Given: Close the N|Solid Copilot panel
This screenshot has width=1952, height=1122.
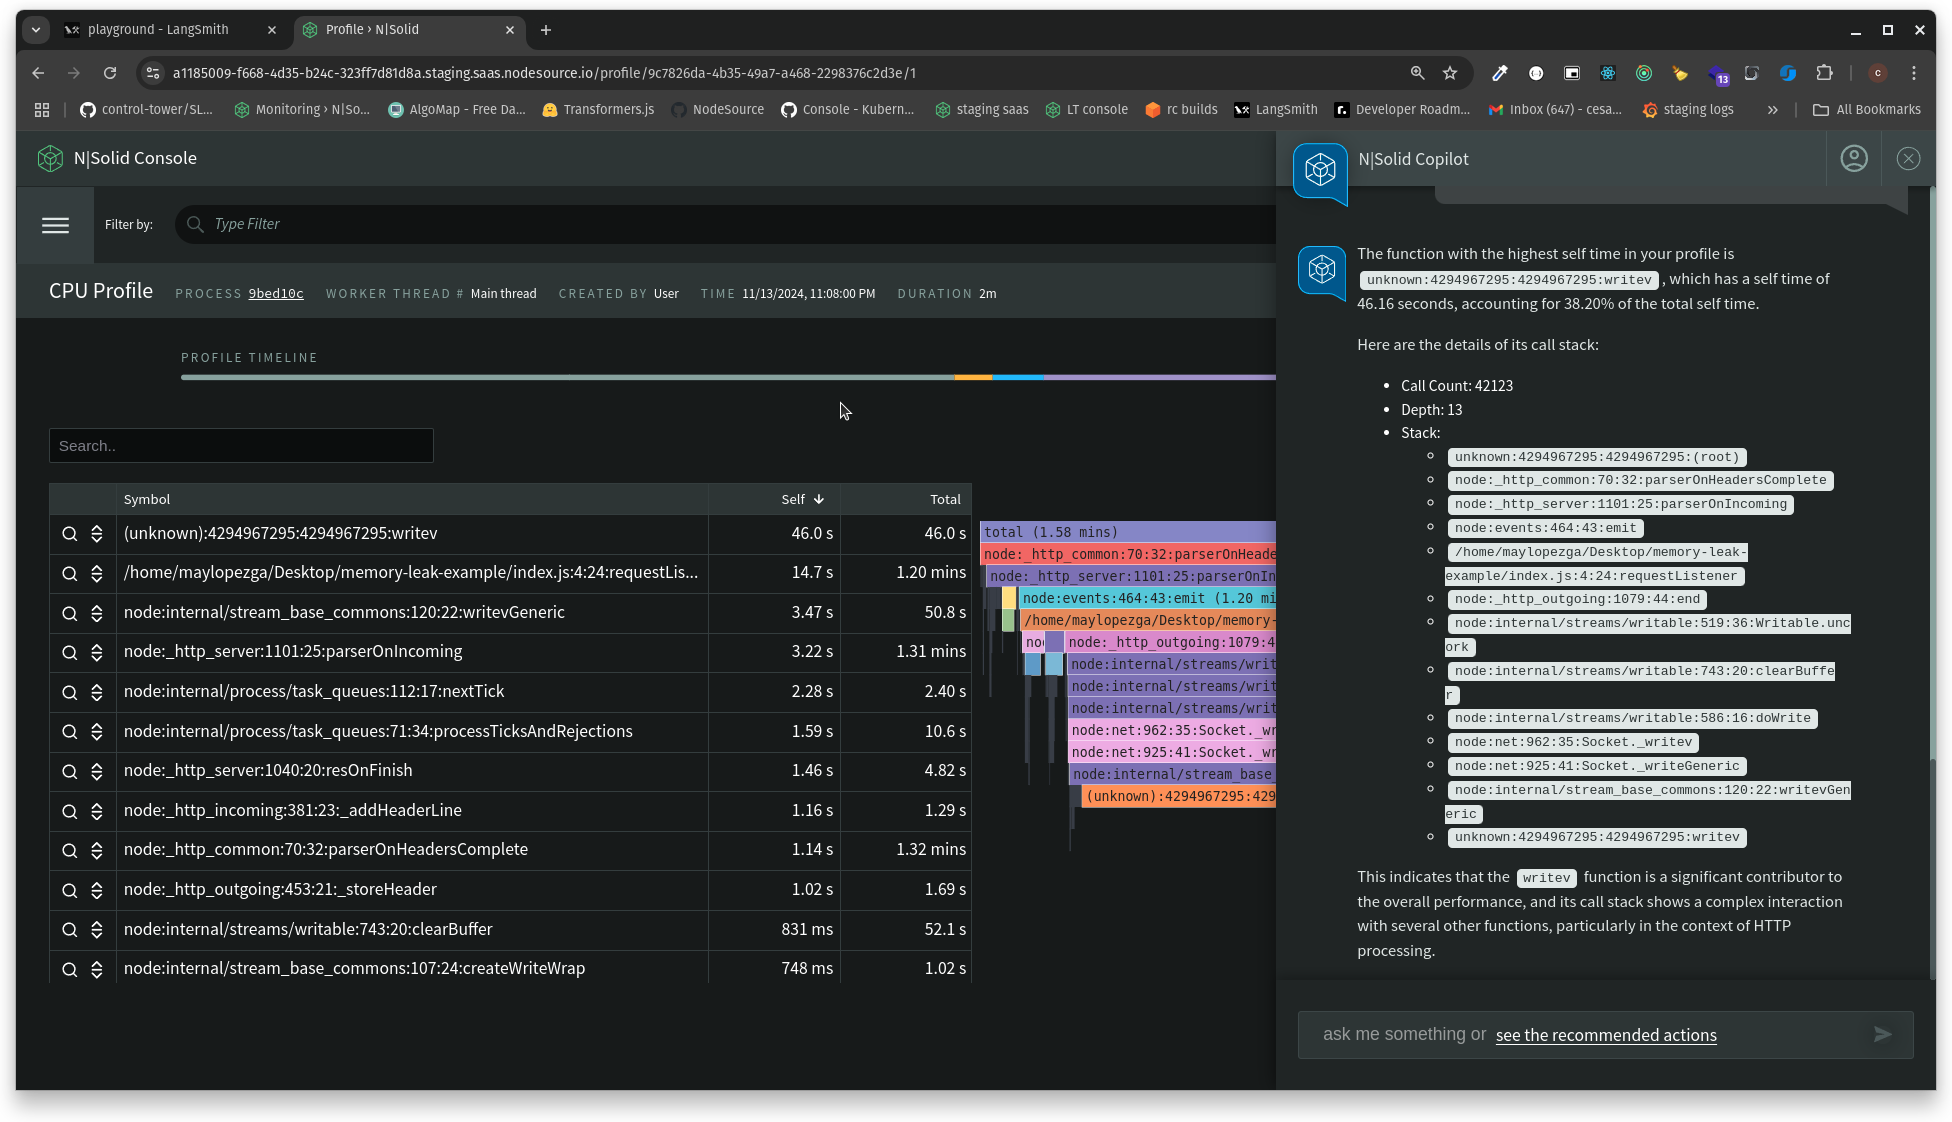Looking at the screenshot, I should (1908, 159).
